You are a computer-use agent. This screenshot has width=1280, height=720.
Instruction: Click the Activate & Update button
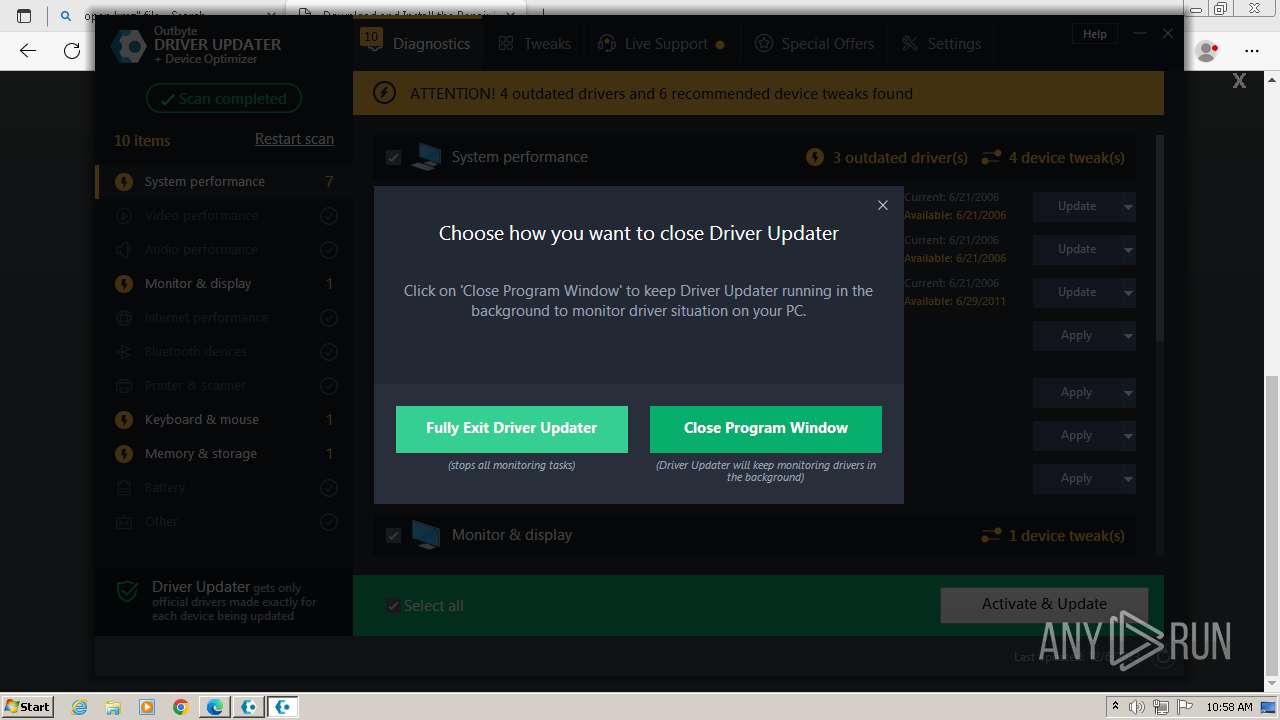click(1044, 604)
